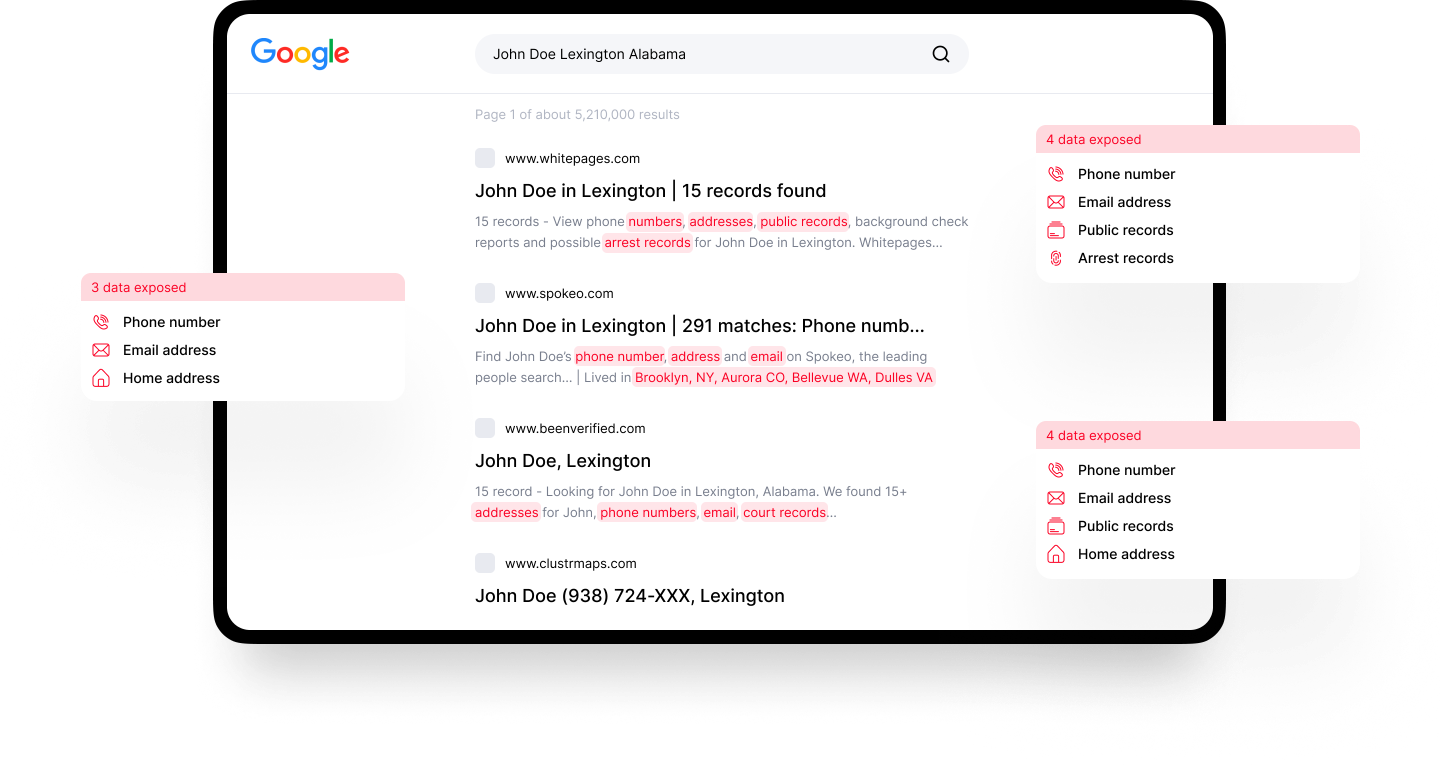Open the Spokeo 291 matches result title

coord(699,326)
